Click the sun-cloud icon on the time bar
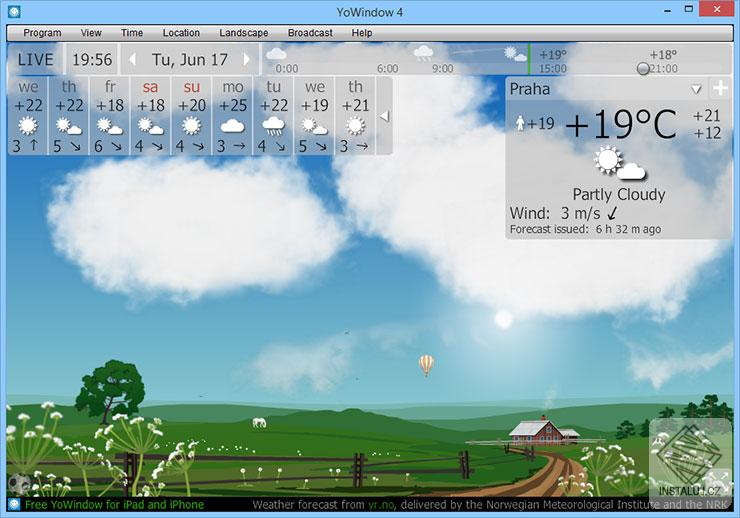Viewport: 740px width, 518px height. tap(515, 54)
